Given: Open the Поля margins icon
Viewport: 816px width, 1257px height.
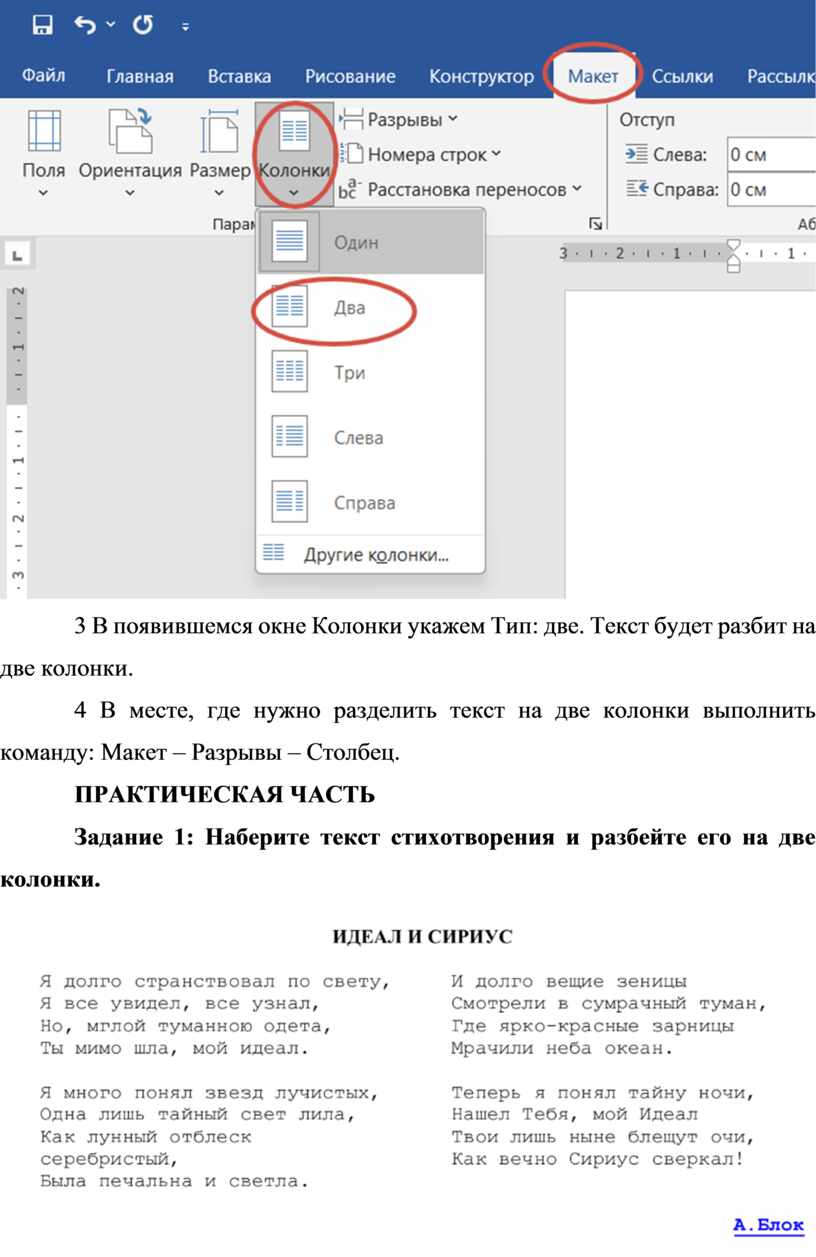Looking at the screenshot, I should (x=43, y=135).
